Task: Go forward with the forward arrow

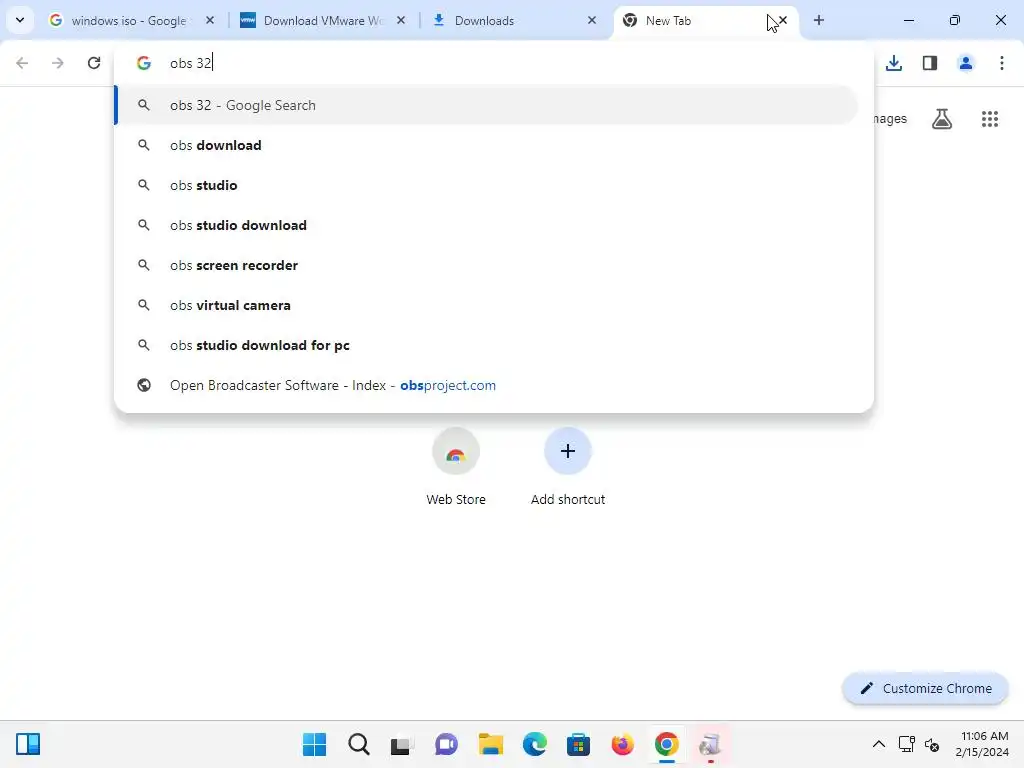Action: pyautogui.click(x=58, y=63)
